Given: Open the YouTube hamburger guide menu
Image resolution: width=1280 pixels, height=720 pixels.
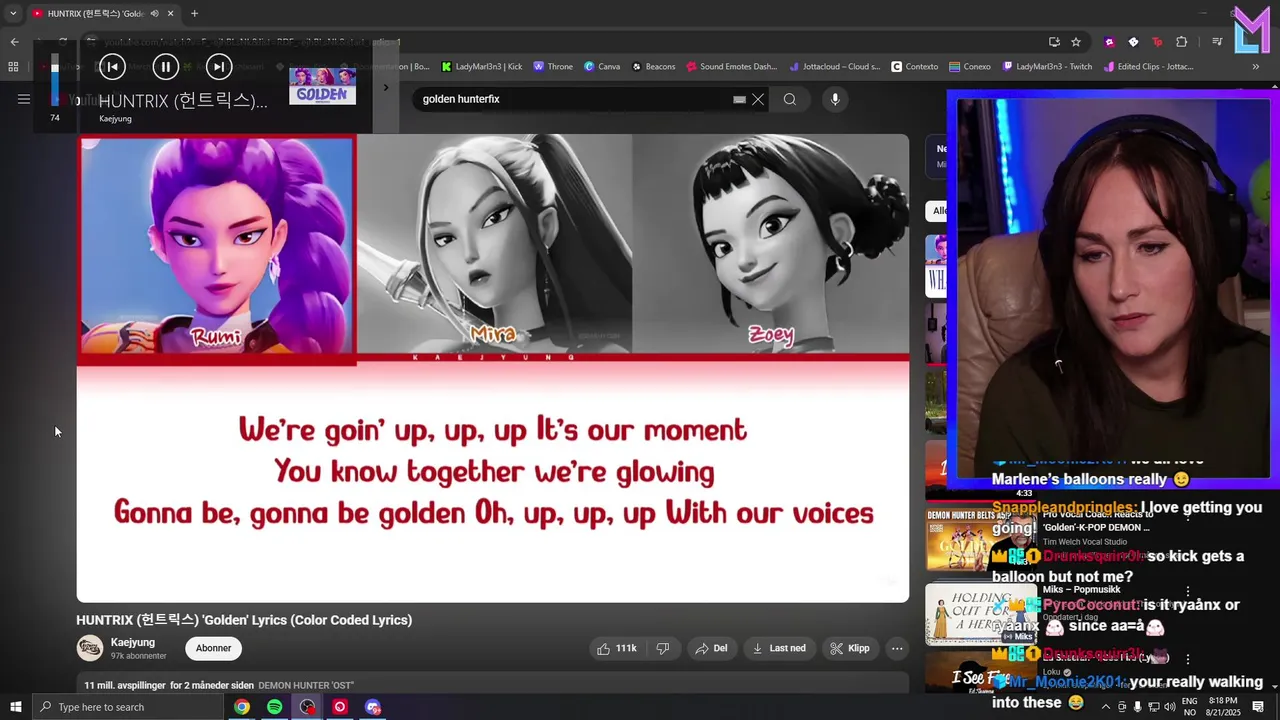Looking at the screenshot, I should [23, 99].
